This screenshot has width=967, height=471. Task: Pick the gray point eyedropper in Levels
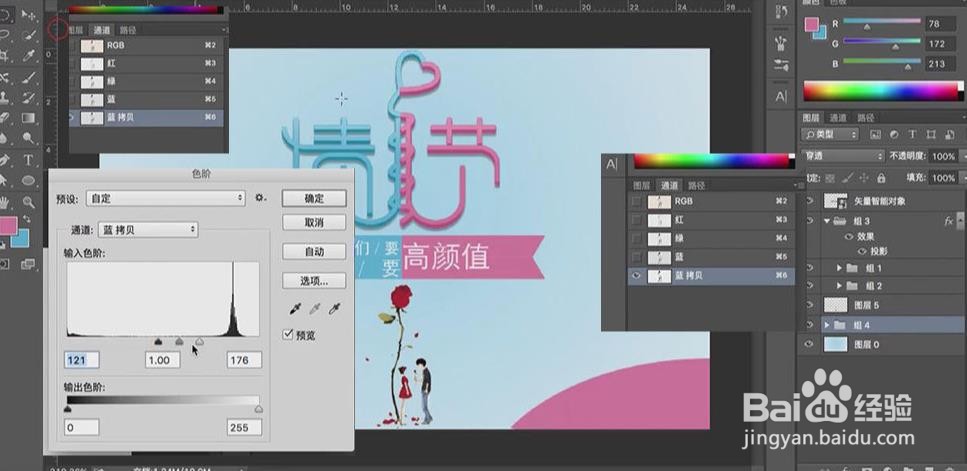point(315,308)
